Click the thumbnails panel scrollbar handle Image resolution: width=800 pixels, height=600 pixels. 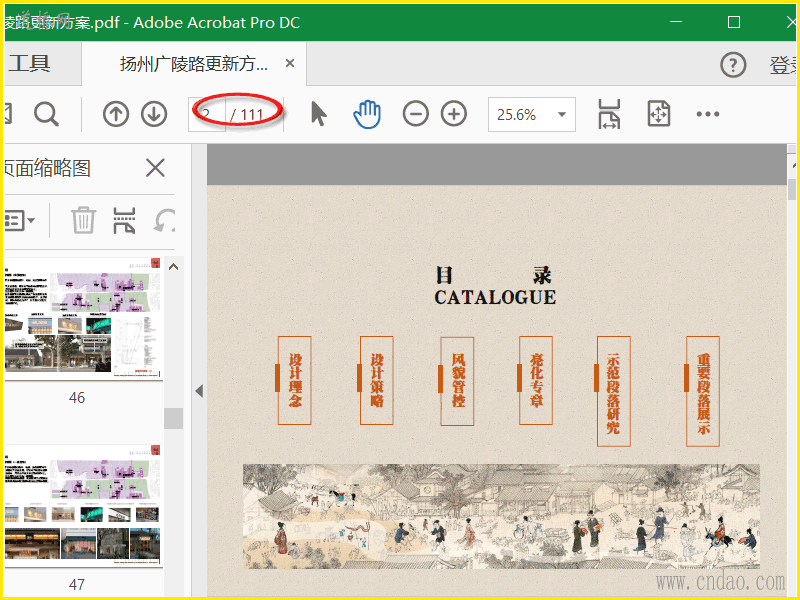point(173,418)
